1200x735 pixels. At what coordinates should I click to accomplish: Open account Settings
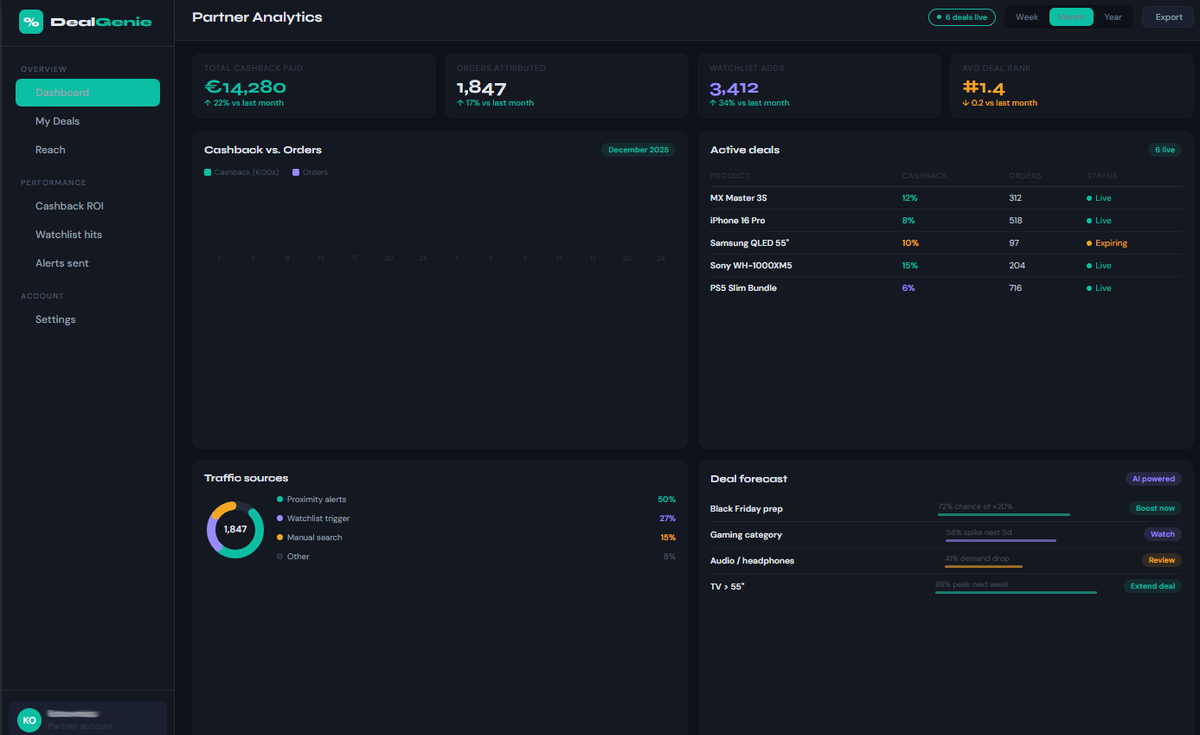point(88,319)
